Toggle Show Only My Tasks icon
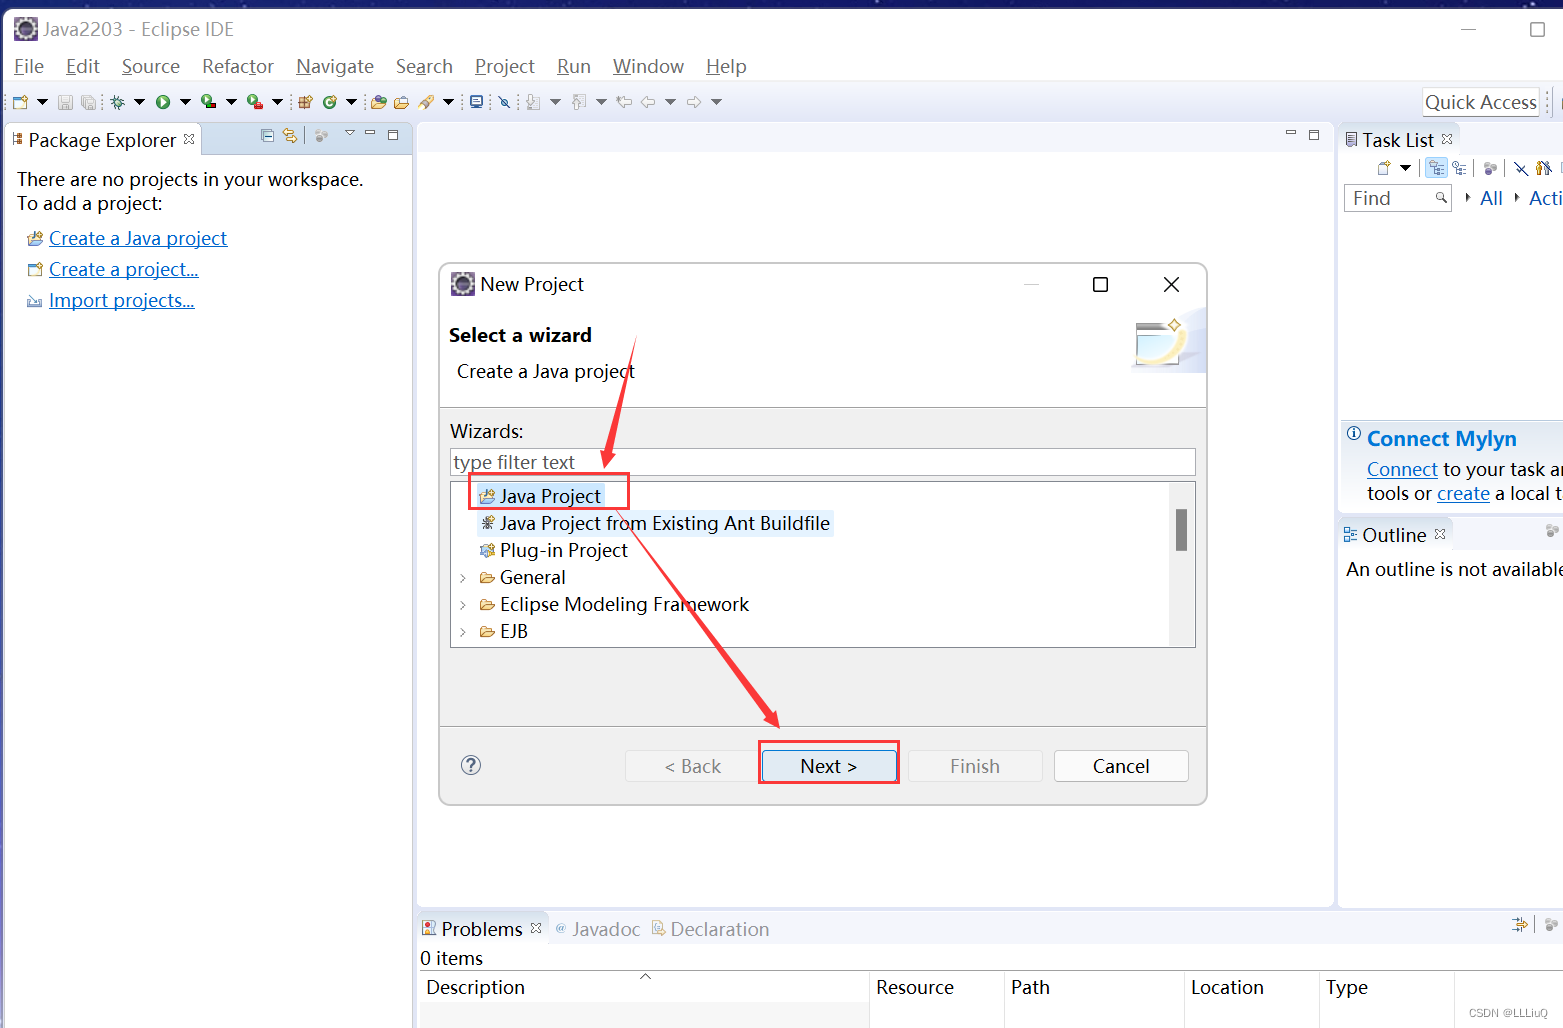Screen dimensions: 1563x1028 point(1543,168)
